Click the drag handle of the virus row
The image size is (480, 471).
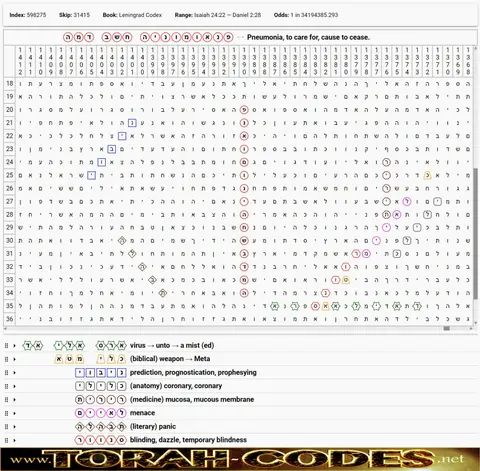click(6, 346)
